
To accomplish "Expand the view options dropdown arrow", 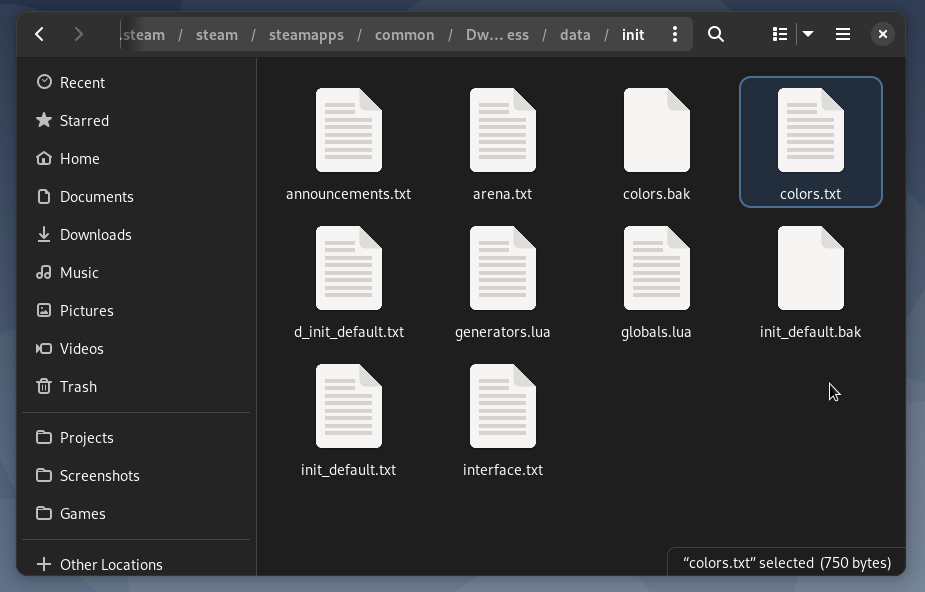I will [808, 34].
